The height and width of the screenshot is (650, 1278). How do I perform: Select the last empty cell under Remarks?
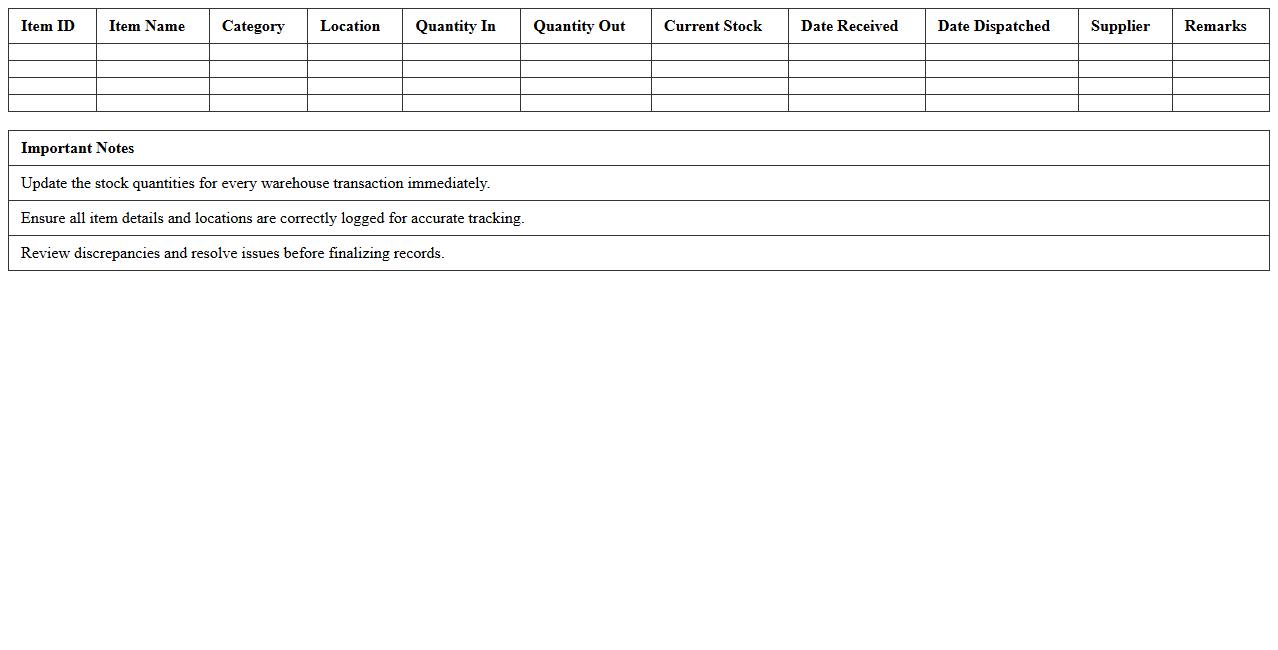click(1220, 103)
